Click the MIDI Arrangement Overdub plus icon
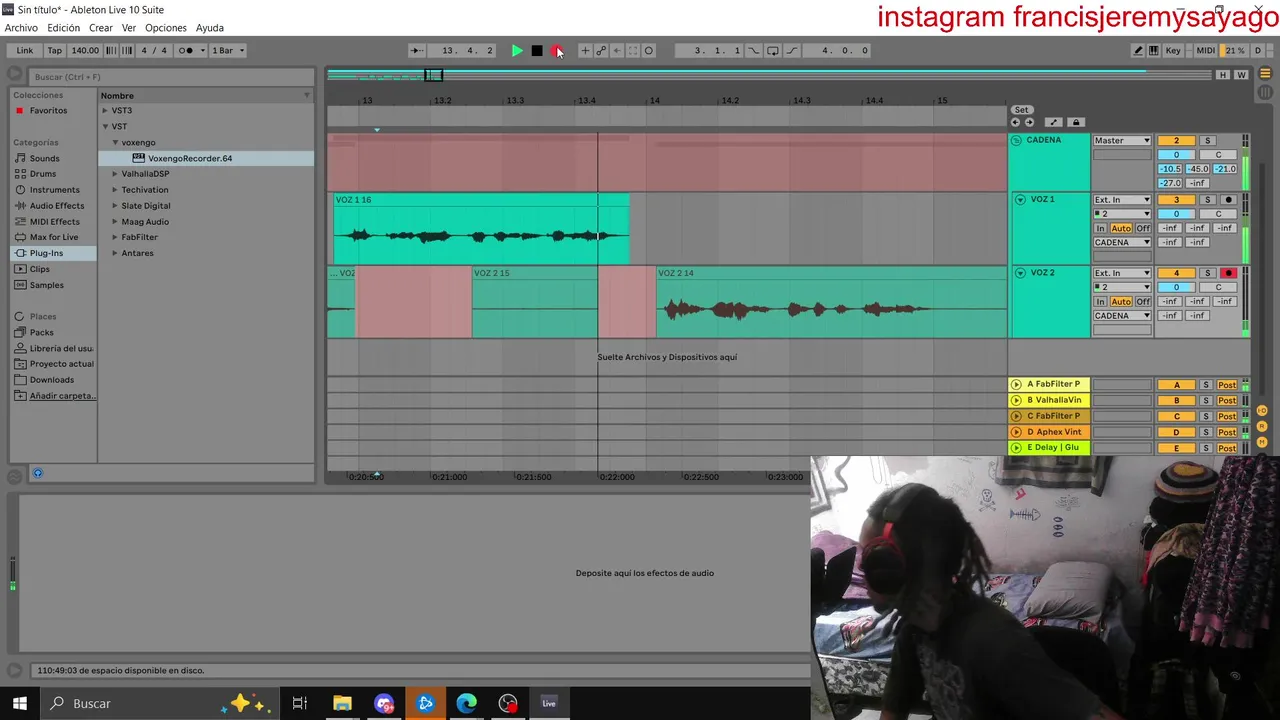 586,50
